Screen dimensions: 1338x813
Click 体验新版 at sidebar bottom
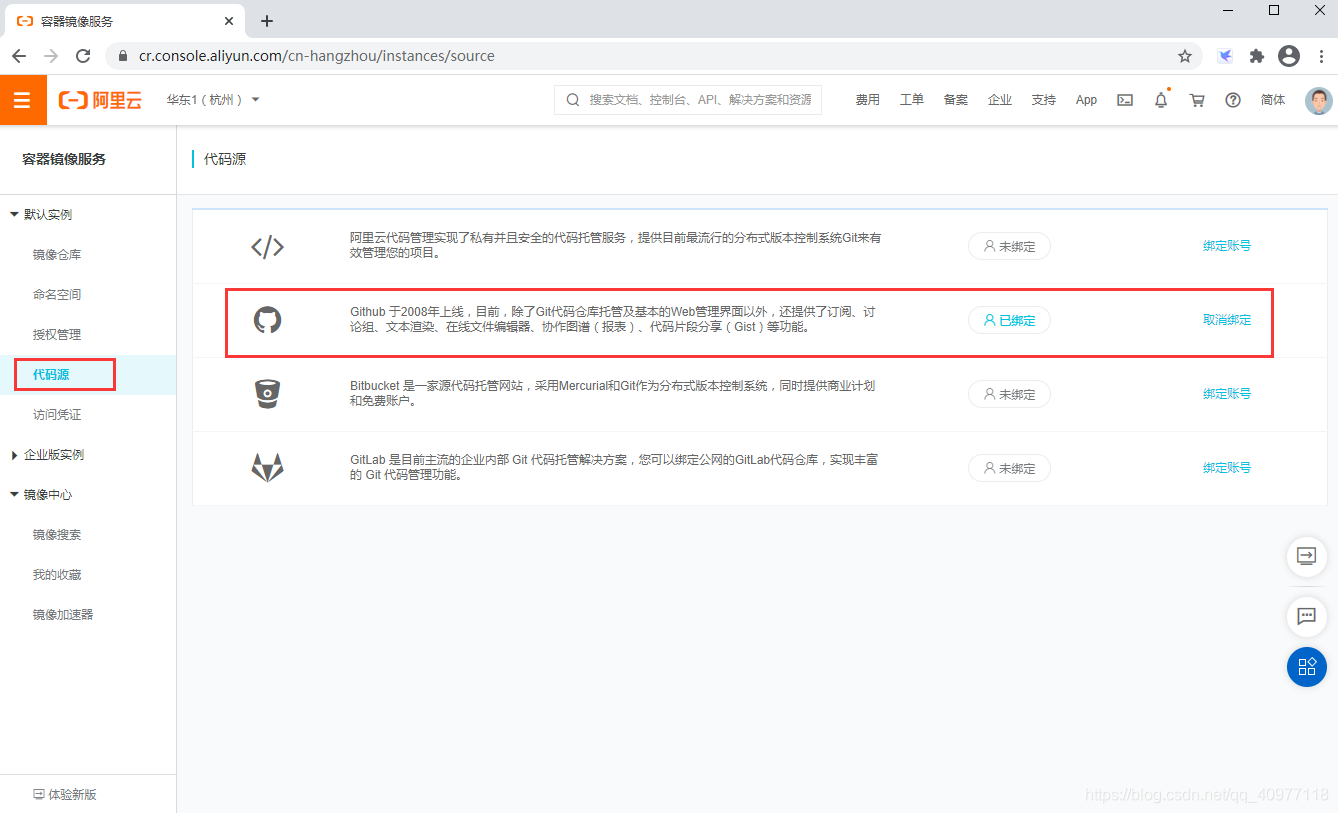point(65,795)
